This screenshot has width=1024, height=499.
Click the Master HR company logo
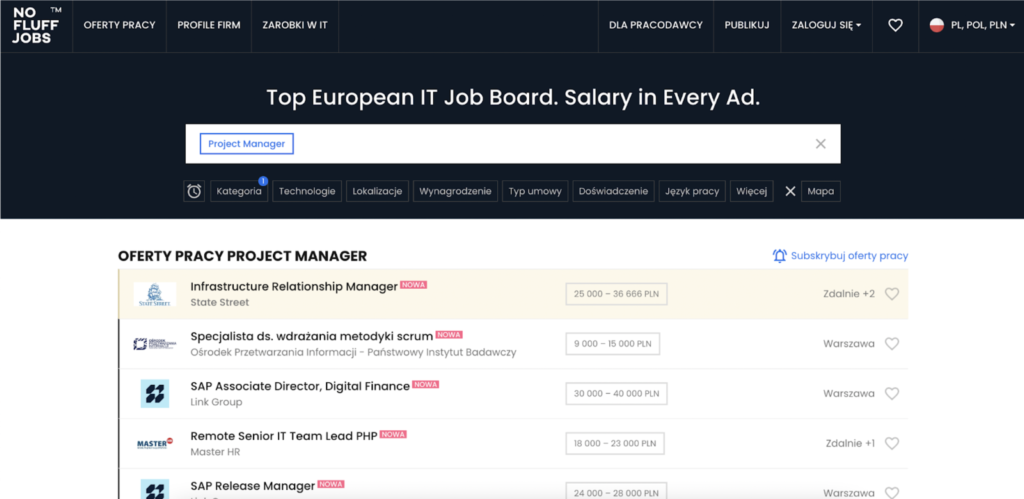[x=155, y=443]
